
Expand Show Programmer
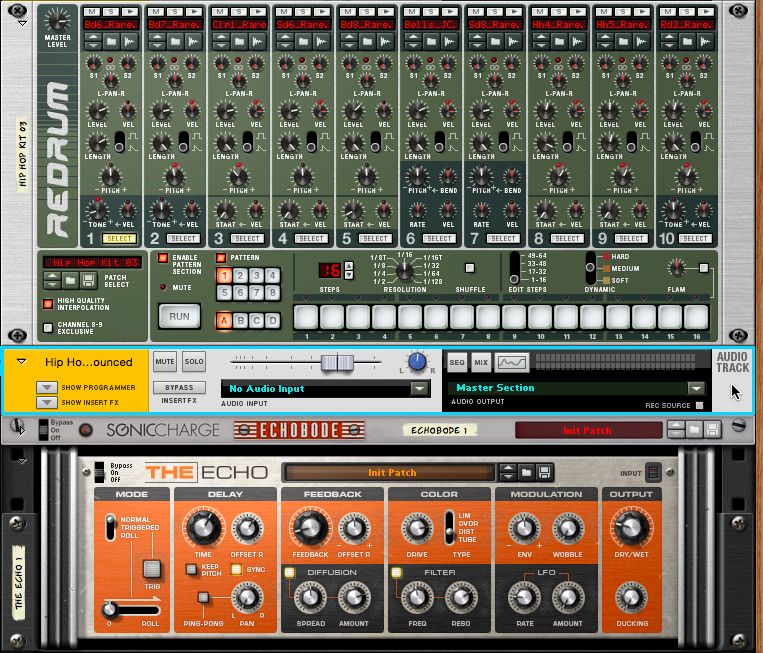pos(47,387)
